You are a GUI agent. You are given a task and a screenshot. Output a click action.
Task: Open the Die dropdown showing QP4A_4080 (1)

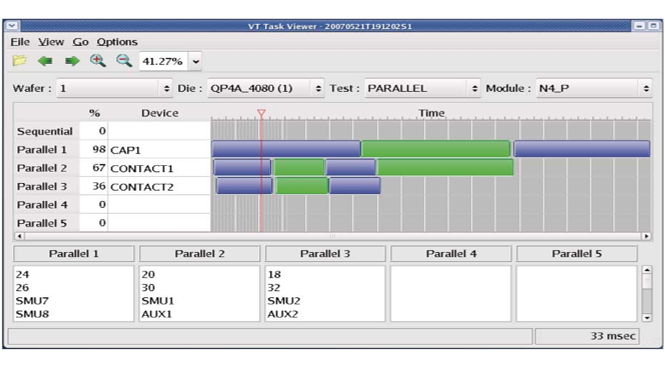[x=265, y=88]
